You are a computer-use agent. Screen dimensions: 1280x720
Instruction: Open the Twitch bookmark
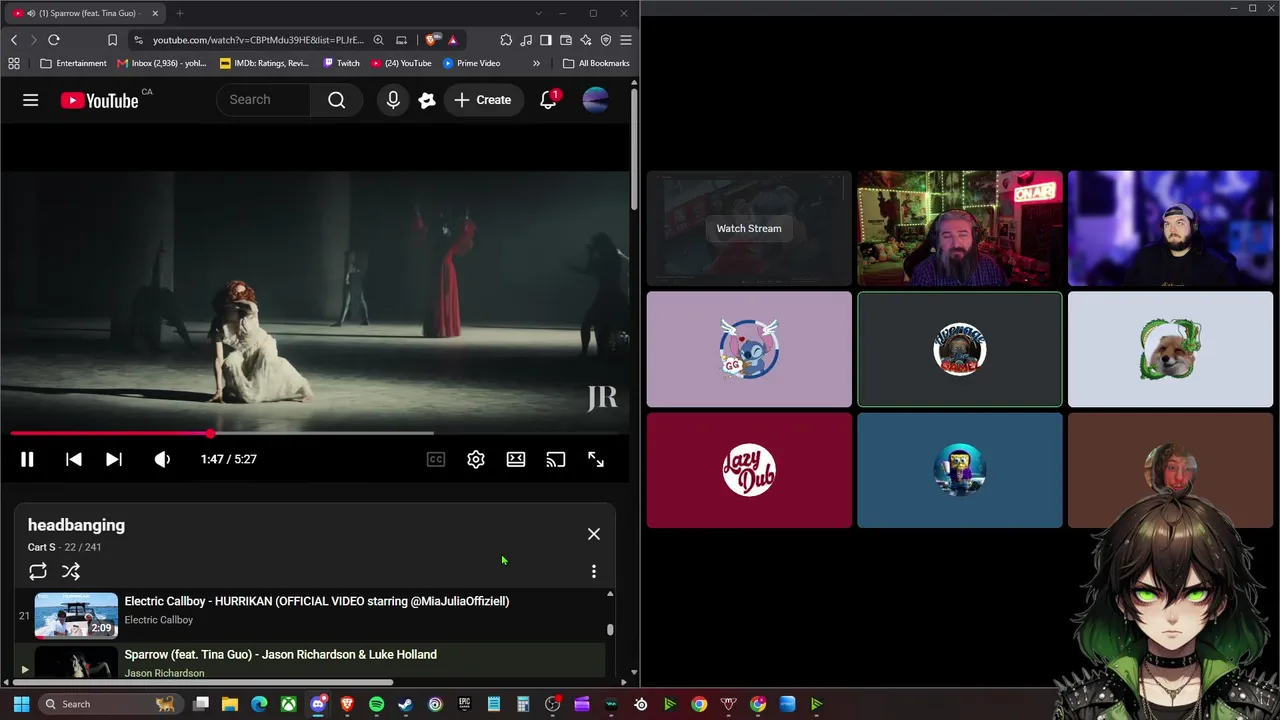pyautogui.click(x=341, y=63)
